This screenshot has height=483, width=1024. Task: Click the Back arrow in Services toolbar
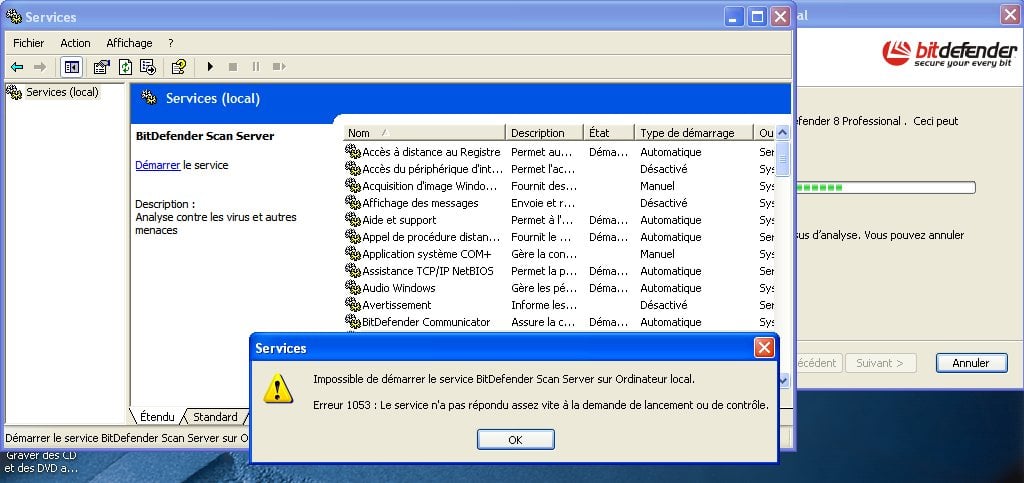(x=18, y=67)
